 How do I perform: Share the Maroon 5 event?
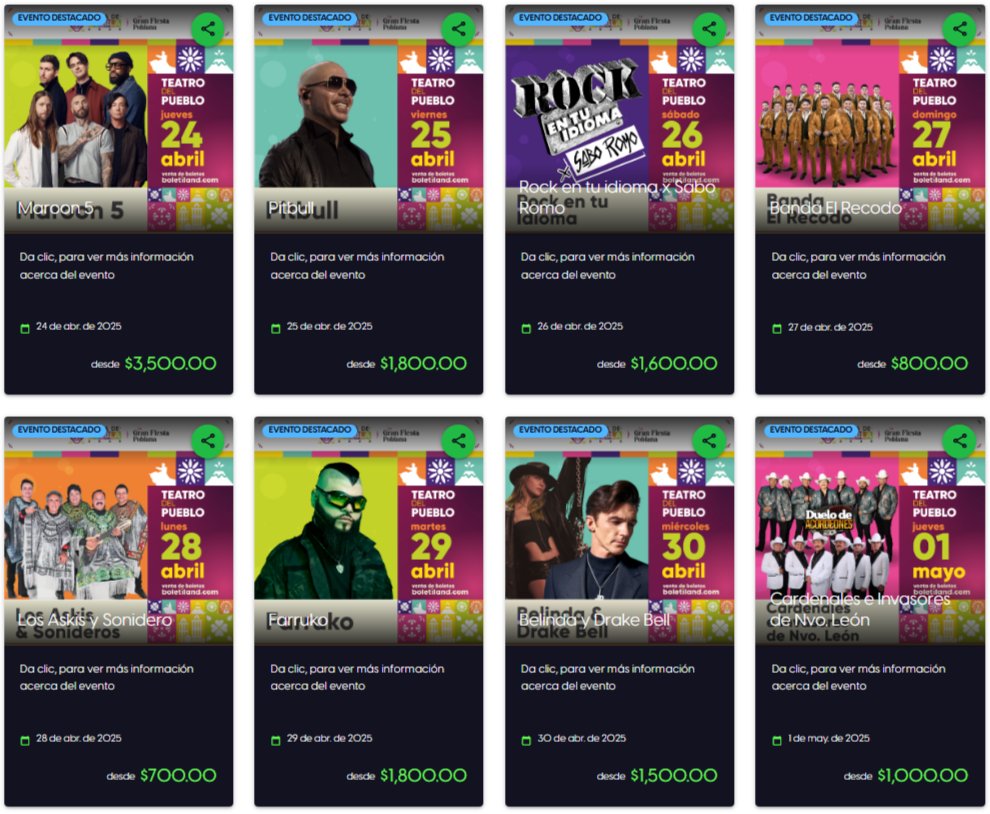tap(208, 28)
